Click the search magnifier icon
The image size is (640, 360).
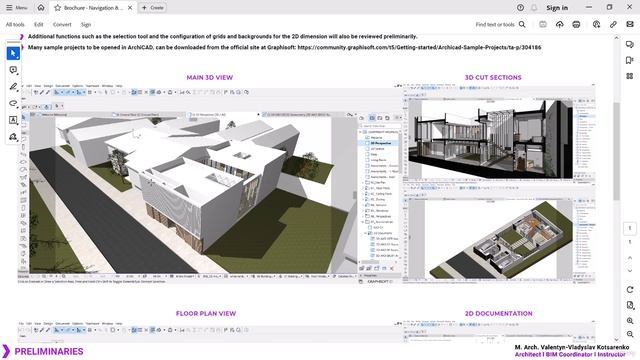[522, 24]
